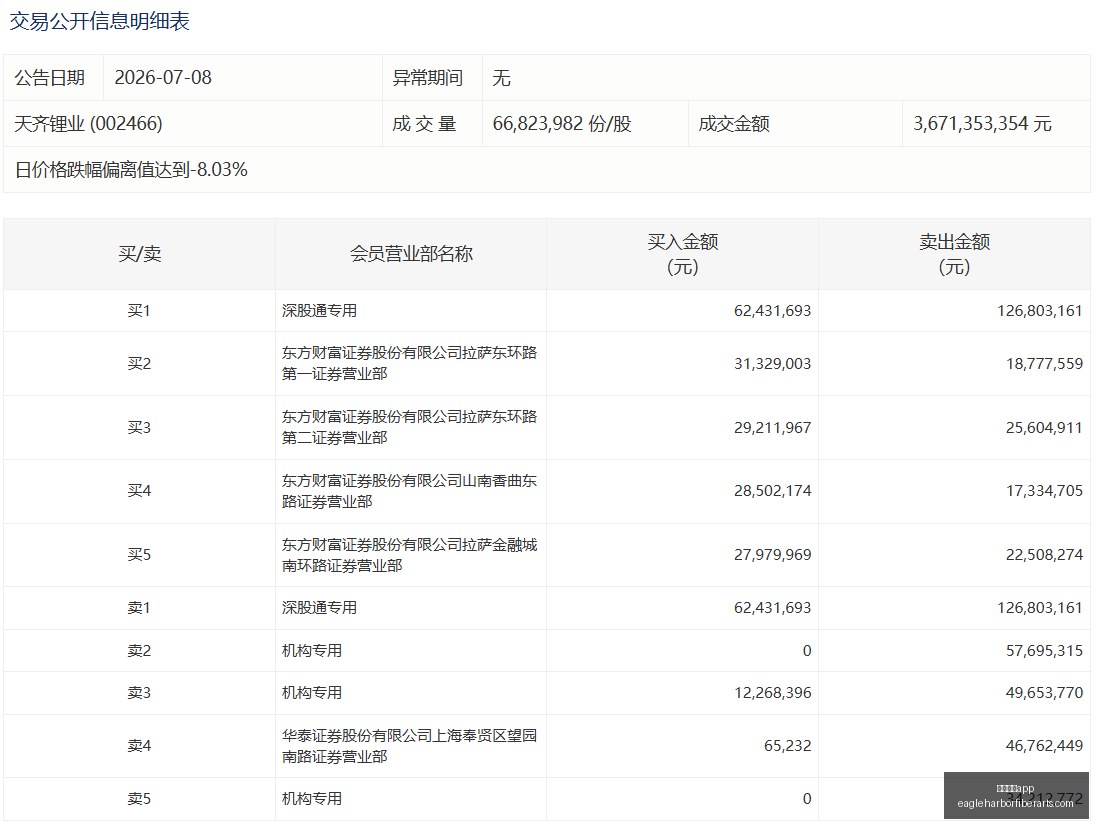Viewport: 1100px width, 830px height.
Task: Select the 卖4 row label
Action: (139, 745)
